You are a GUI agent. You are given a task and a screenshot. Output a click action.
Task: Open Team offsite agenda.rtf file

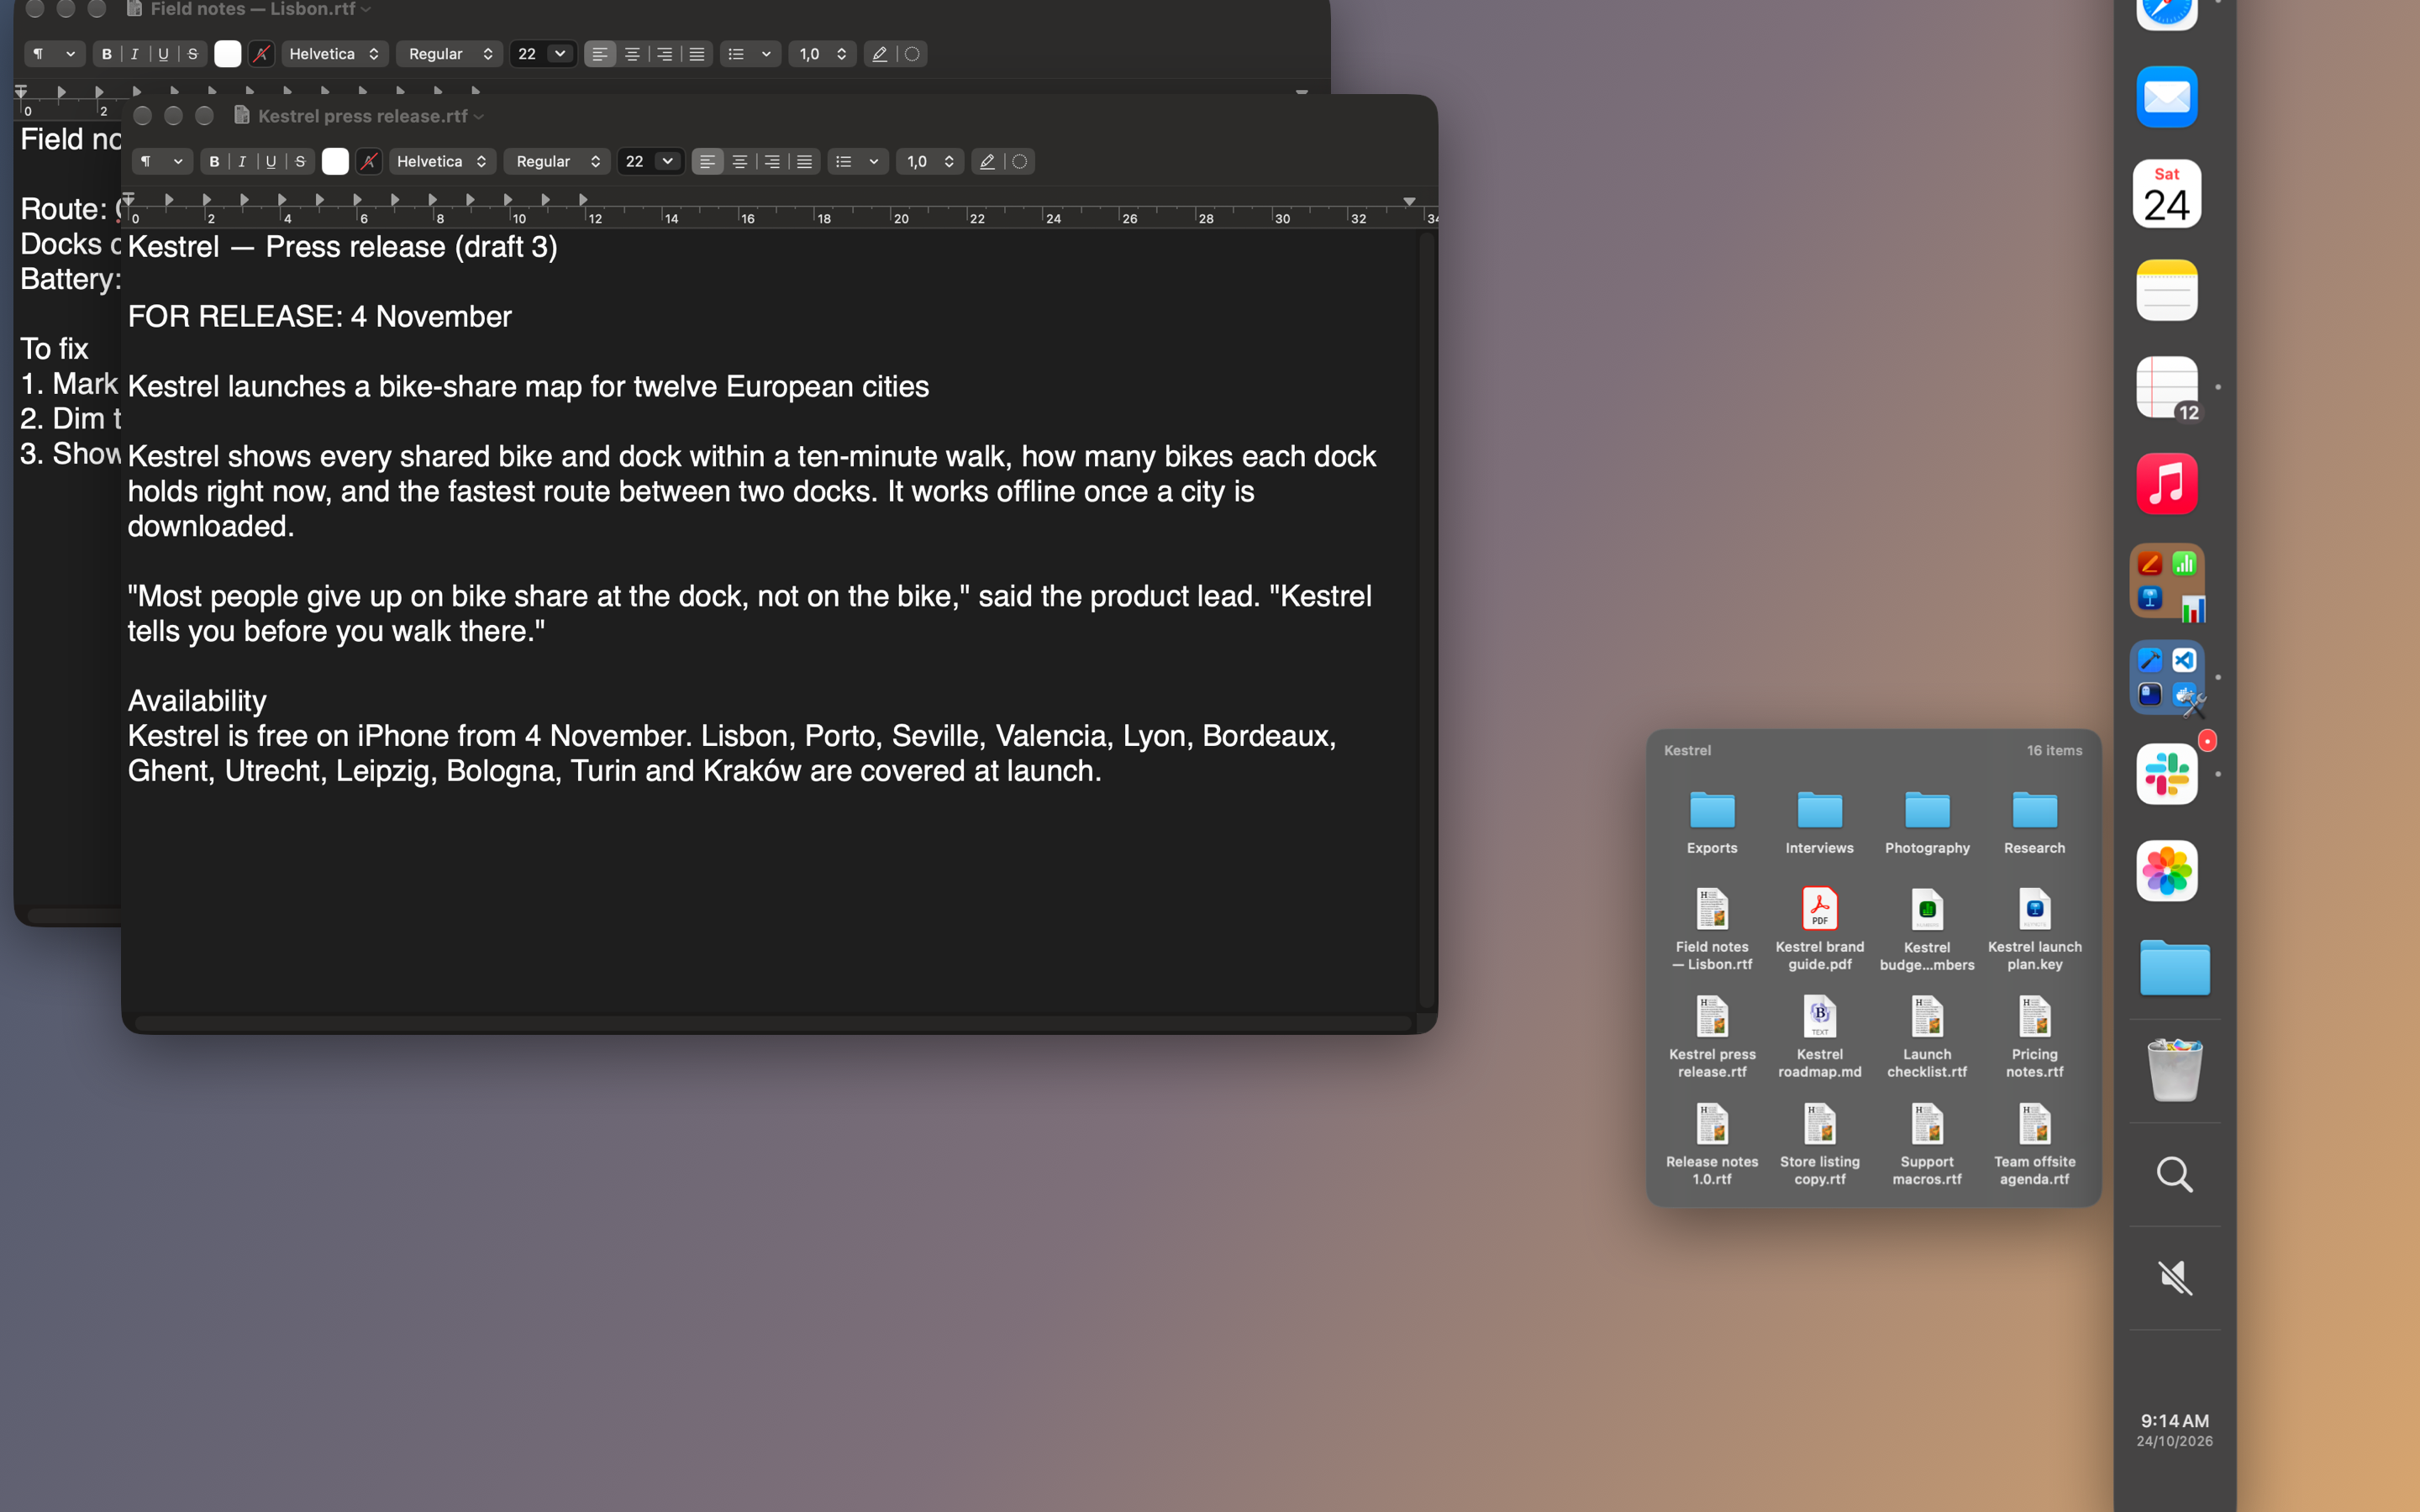(2034, 1143)
